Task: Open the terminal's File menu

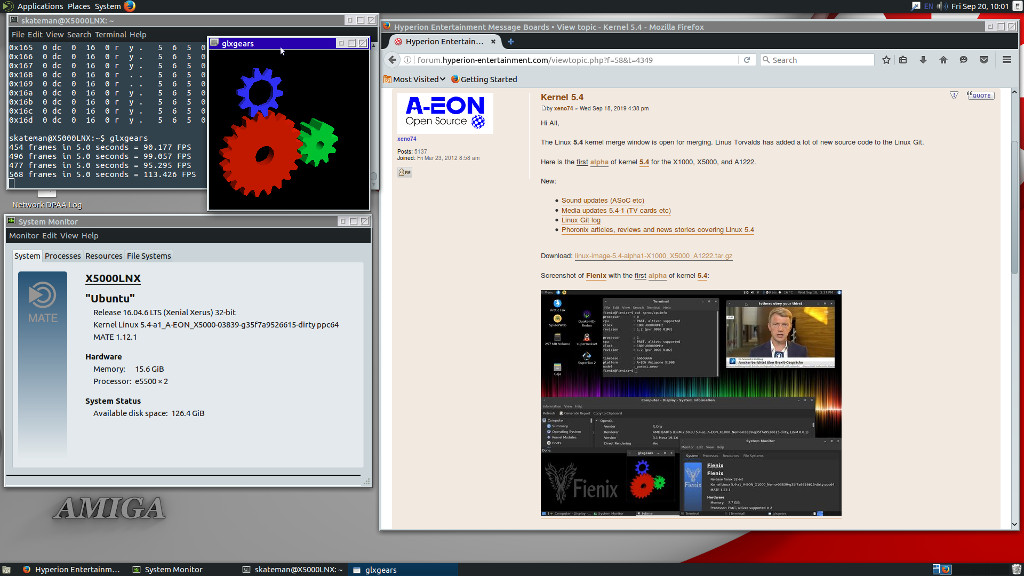Action: (18, 35)
